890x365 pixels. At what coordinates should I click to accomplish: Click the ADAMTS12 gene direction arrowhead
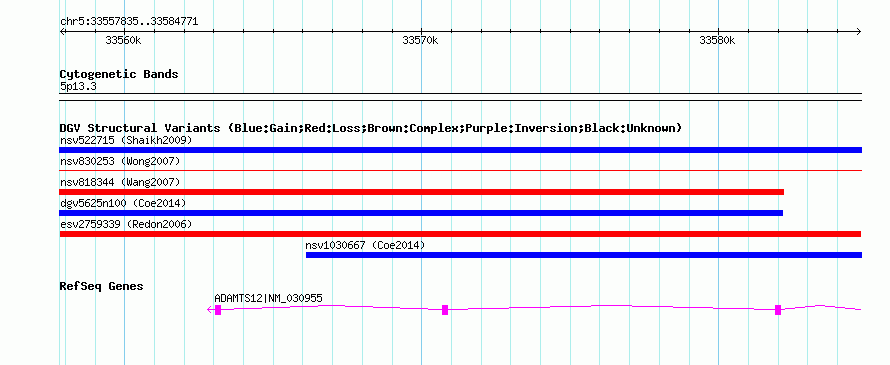(210, 309)
